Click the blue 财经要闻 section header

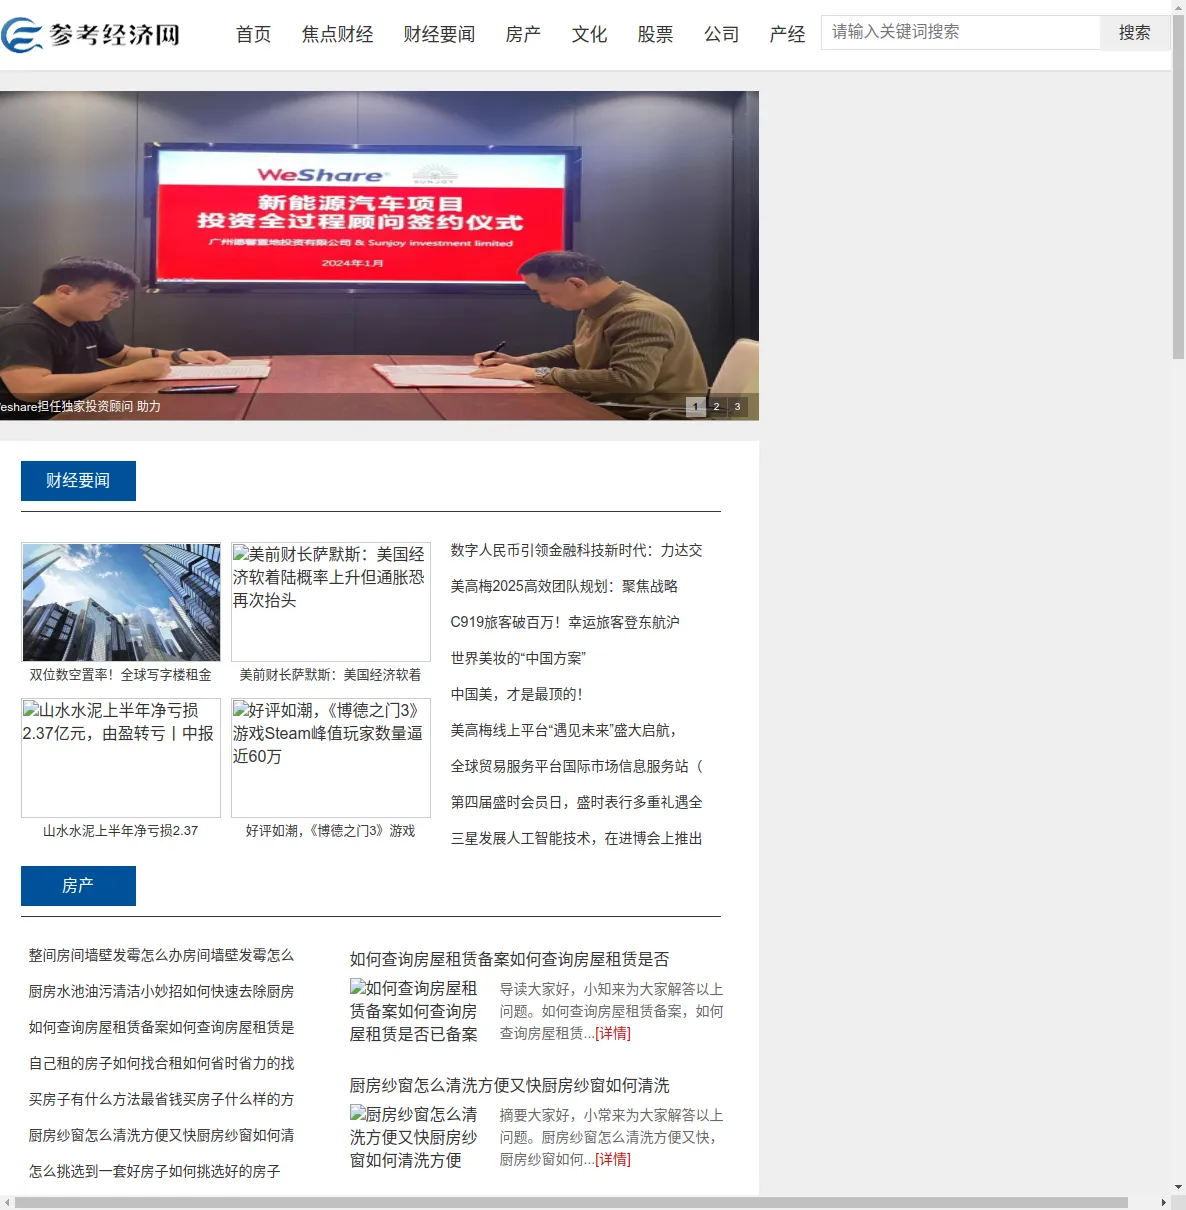78,481
